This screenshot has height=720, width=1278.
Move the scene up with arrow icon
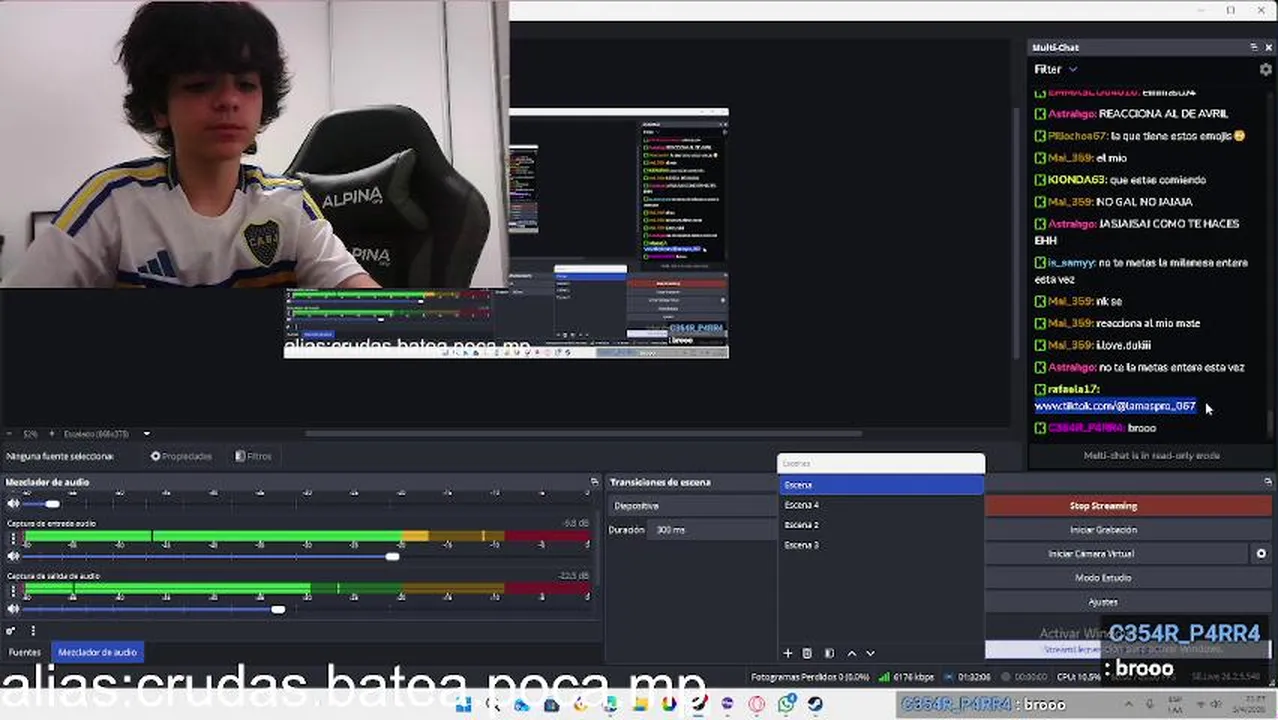click(852, 653)
